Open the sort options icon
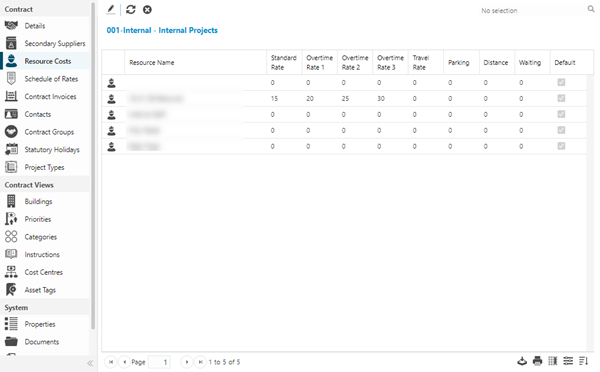Viewport: 600px width, 372px height. coord(583,361)
